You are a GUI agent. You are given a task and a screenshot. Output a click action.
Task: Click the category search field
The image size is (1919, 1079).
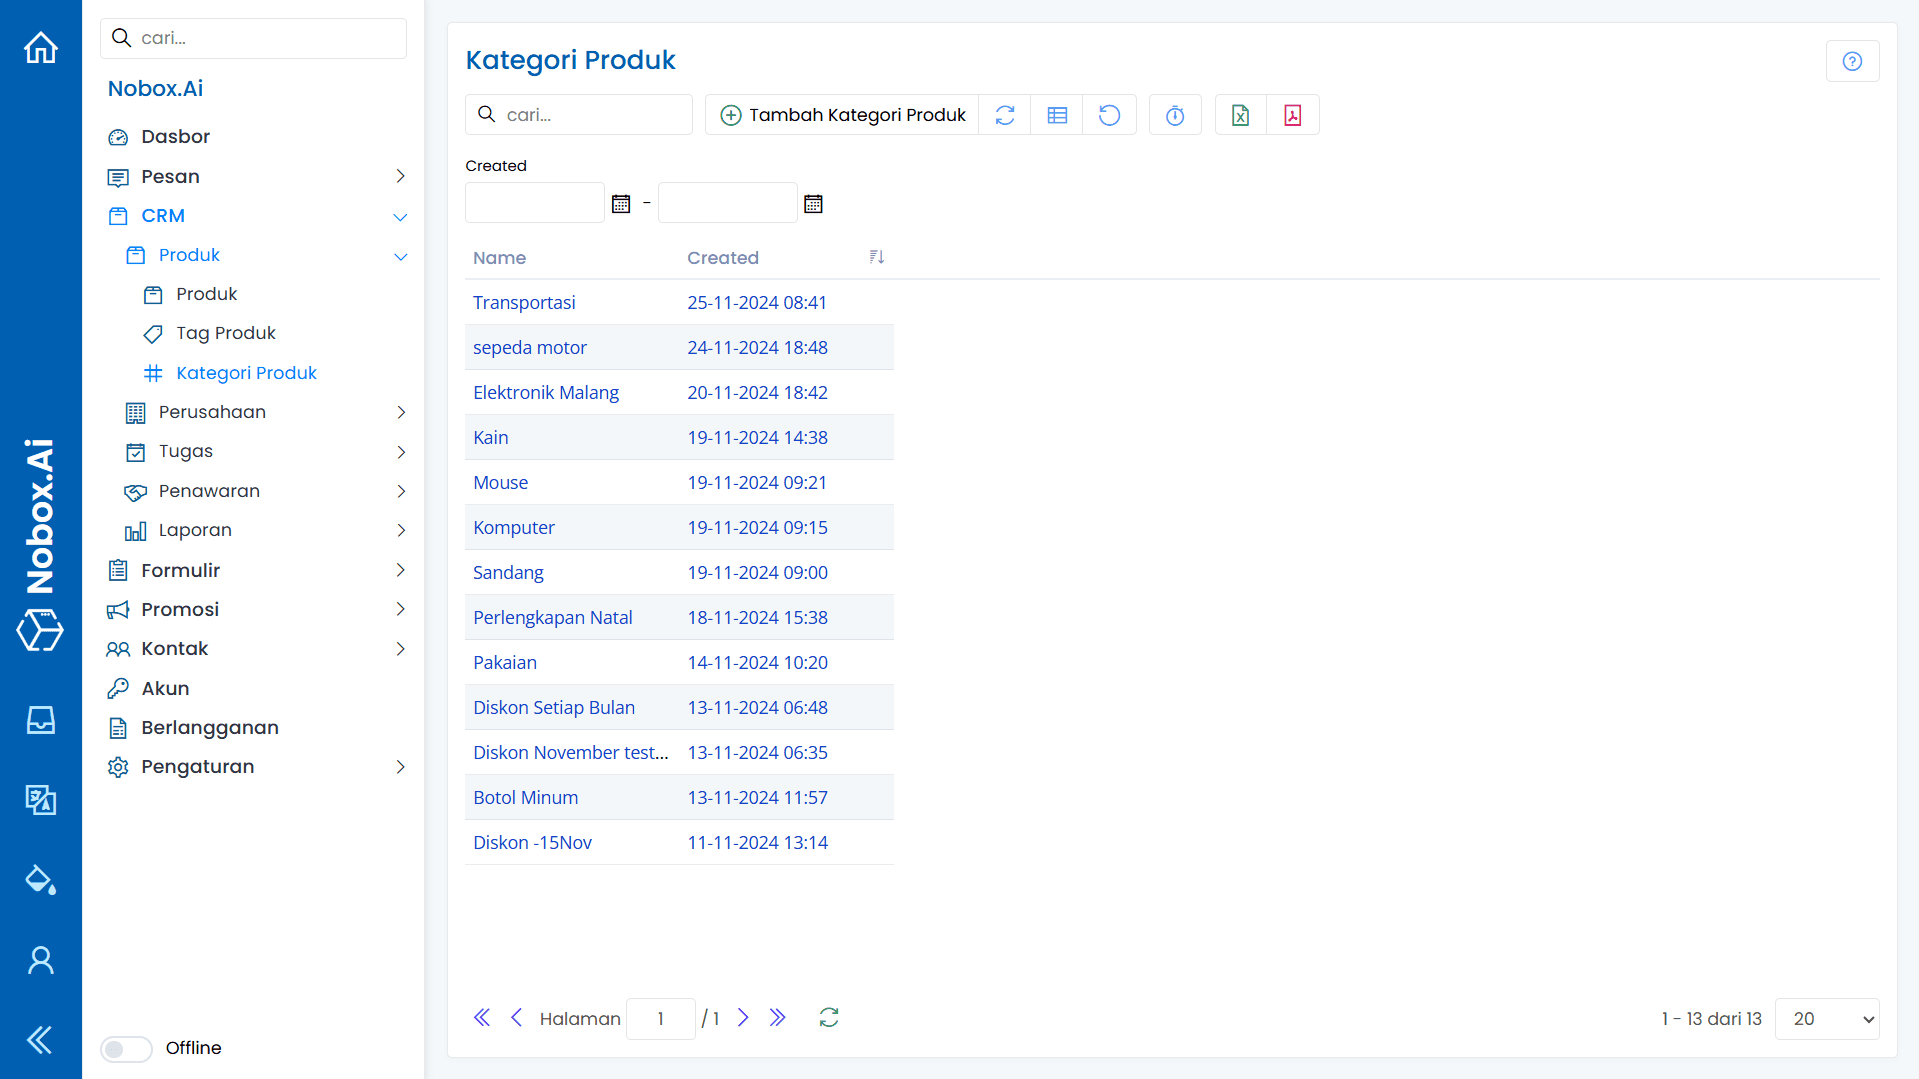click(x=590, y=115)
